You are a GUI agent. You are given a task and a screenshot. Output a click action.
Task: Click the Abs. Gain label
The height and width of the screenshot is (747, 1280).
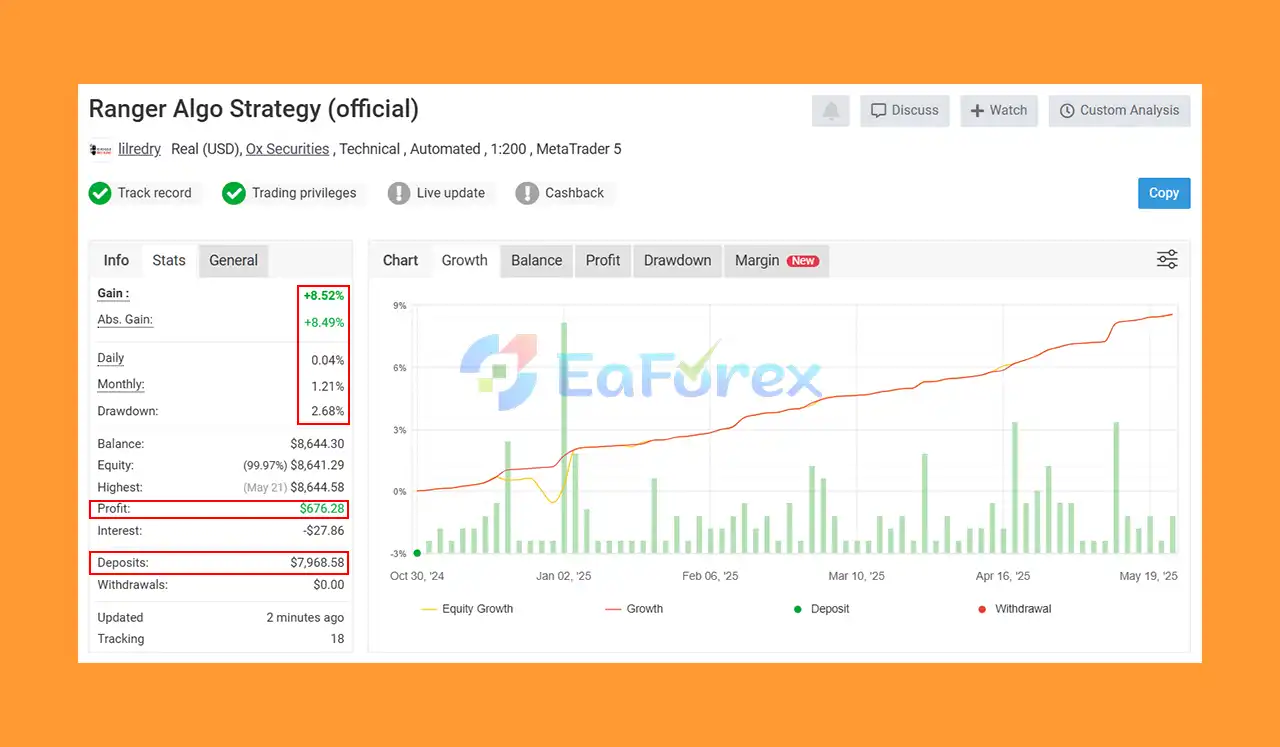tap(125, 320)
